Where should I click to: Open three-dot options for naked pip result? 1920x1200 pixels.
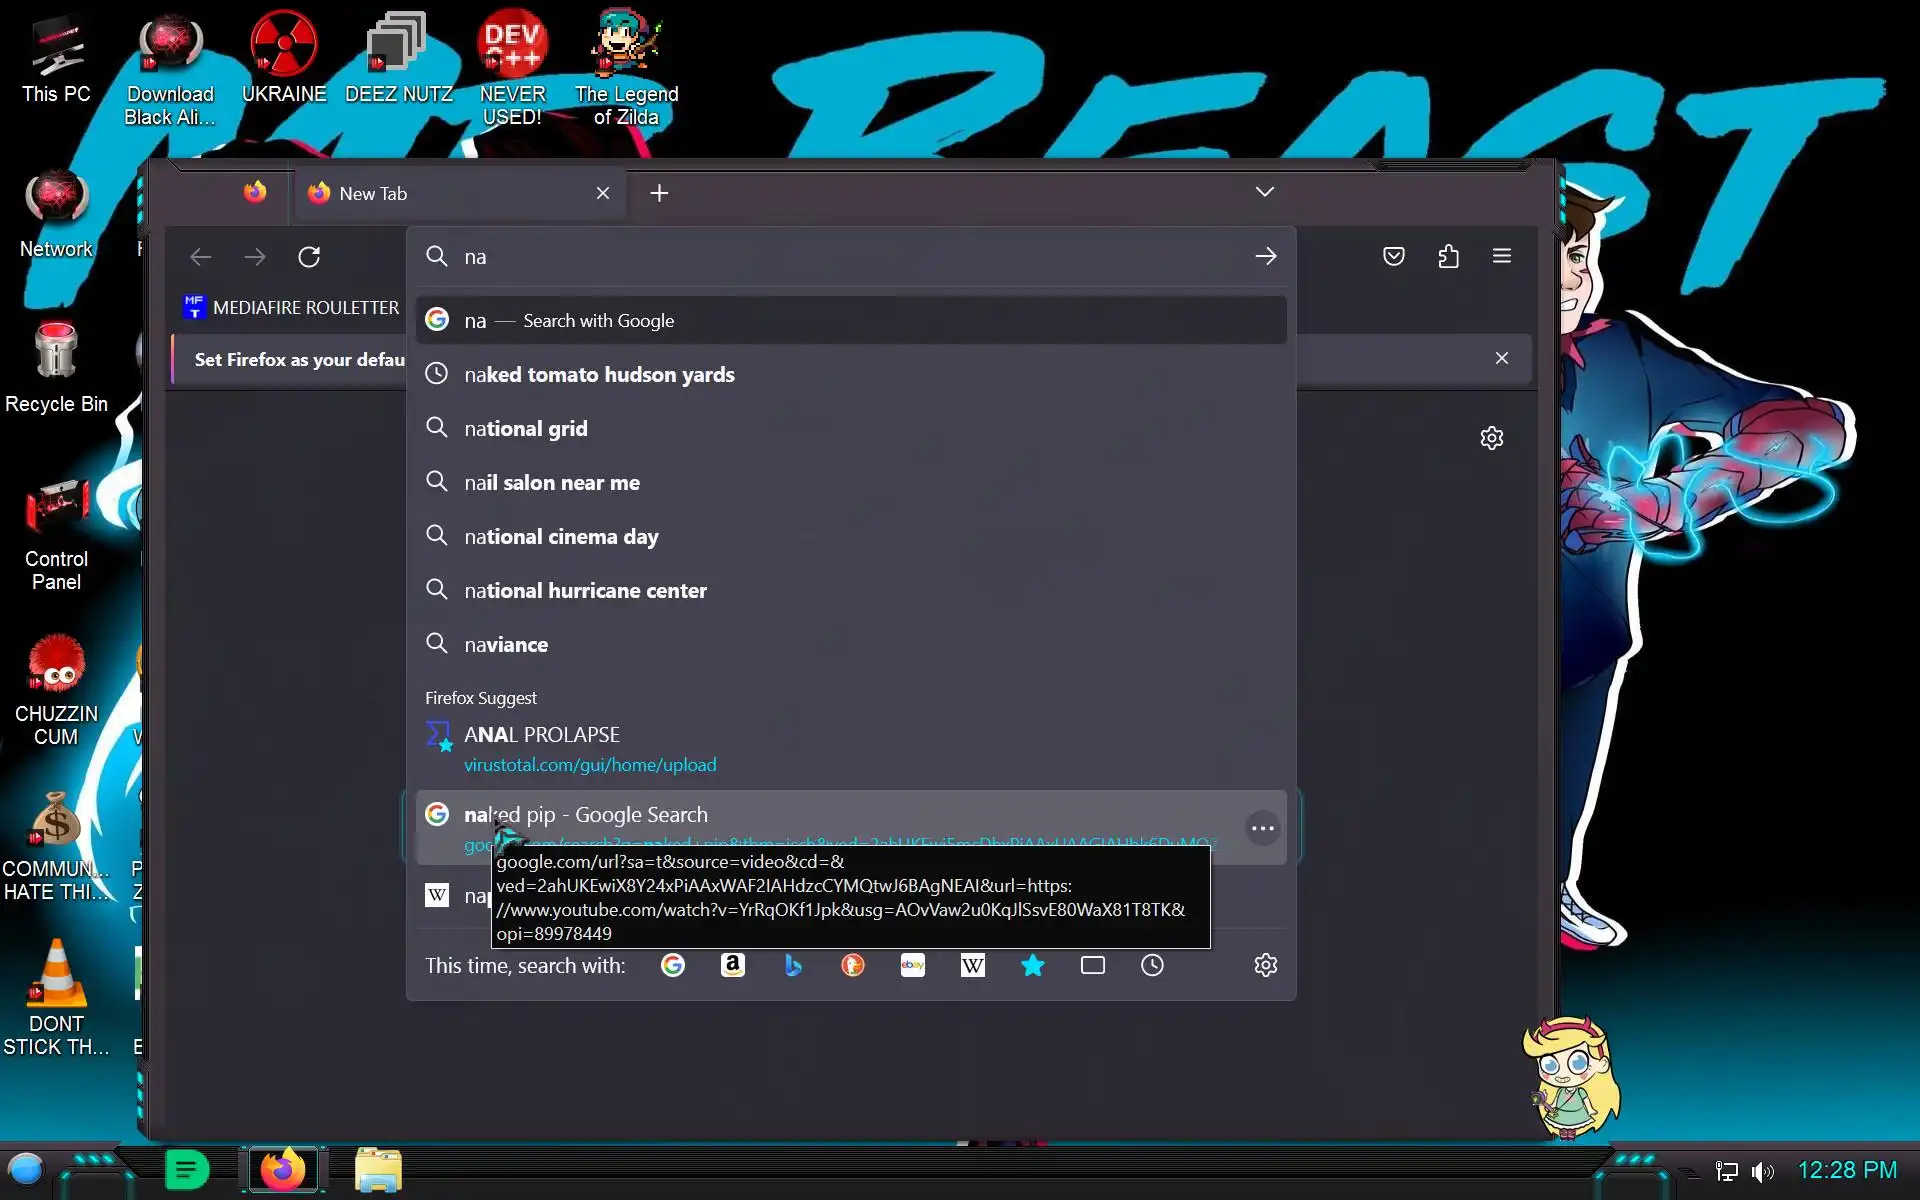(x=1262, y=828)
